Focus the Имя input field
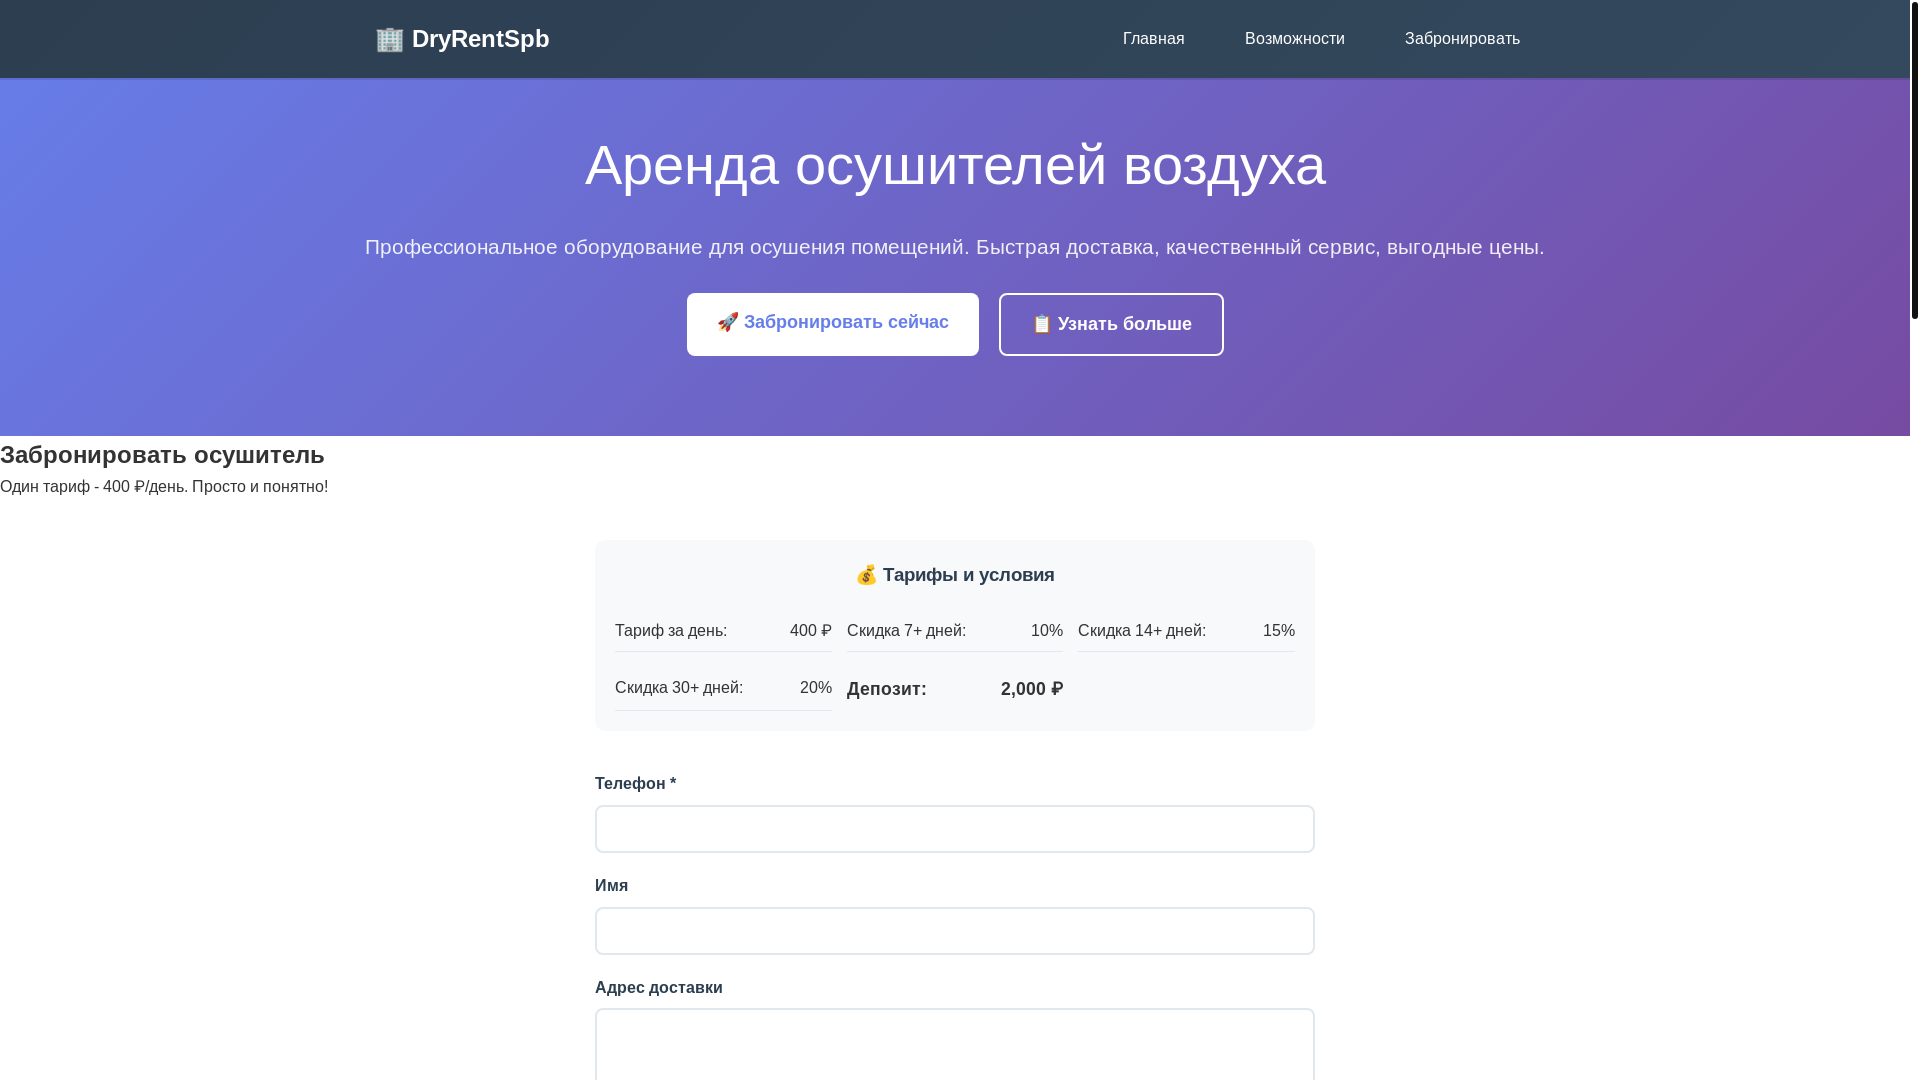Image resolution: width=1920 pixels, height=1080 pixels. (955, 931)
